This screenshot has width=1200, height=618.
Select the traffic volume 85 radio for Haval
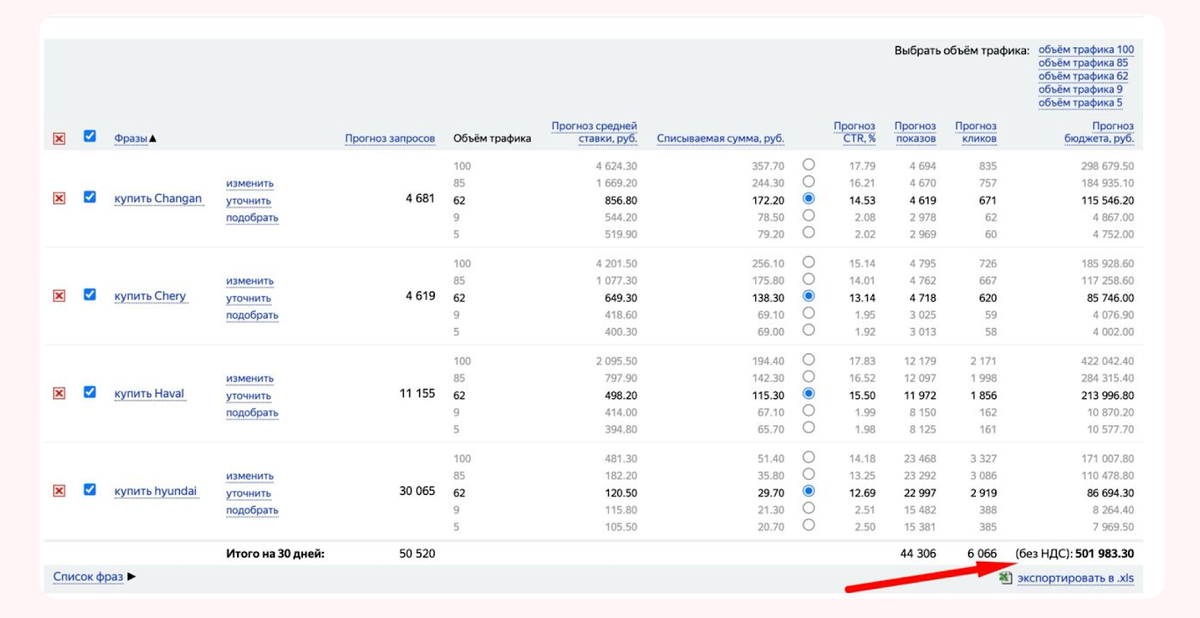(808, 376)
